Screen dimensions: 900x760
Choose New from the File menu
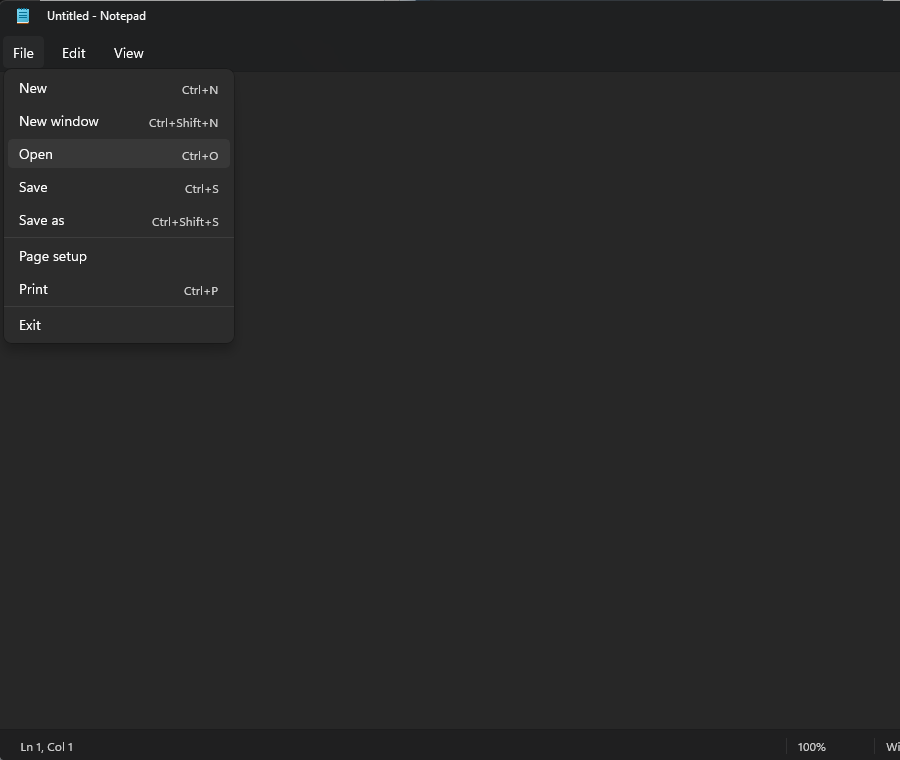point(119,89)
